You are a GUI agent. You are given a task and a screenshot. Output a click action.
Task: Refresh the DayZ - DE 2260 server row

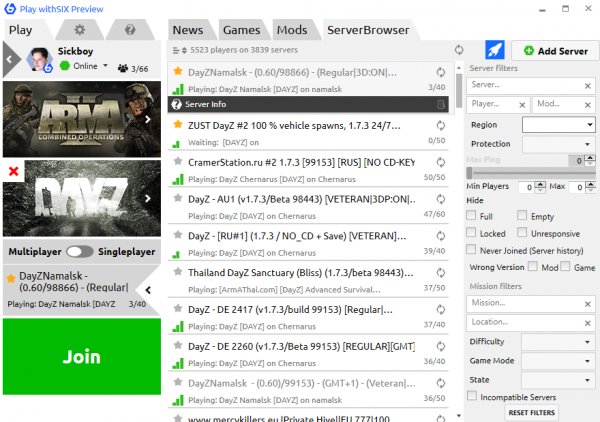tap(441, 346)
